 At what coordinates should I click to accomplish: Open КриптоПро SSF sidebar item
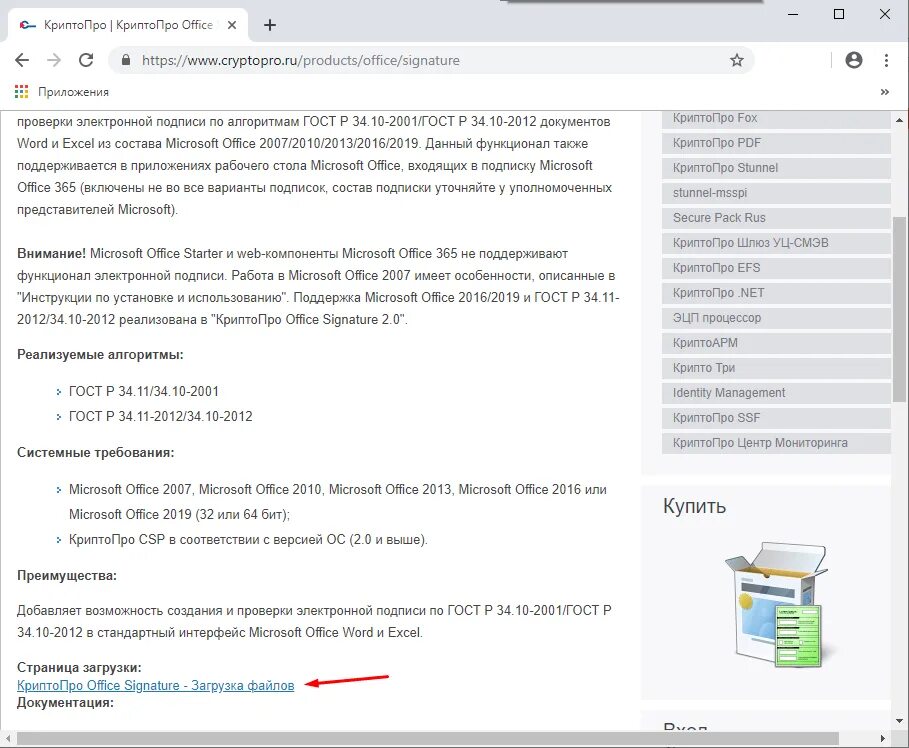tap(776, 417)
